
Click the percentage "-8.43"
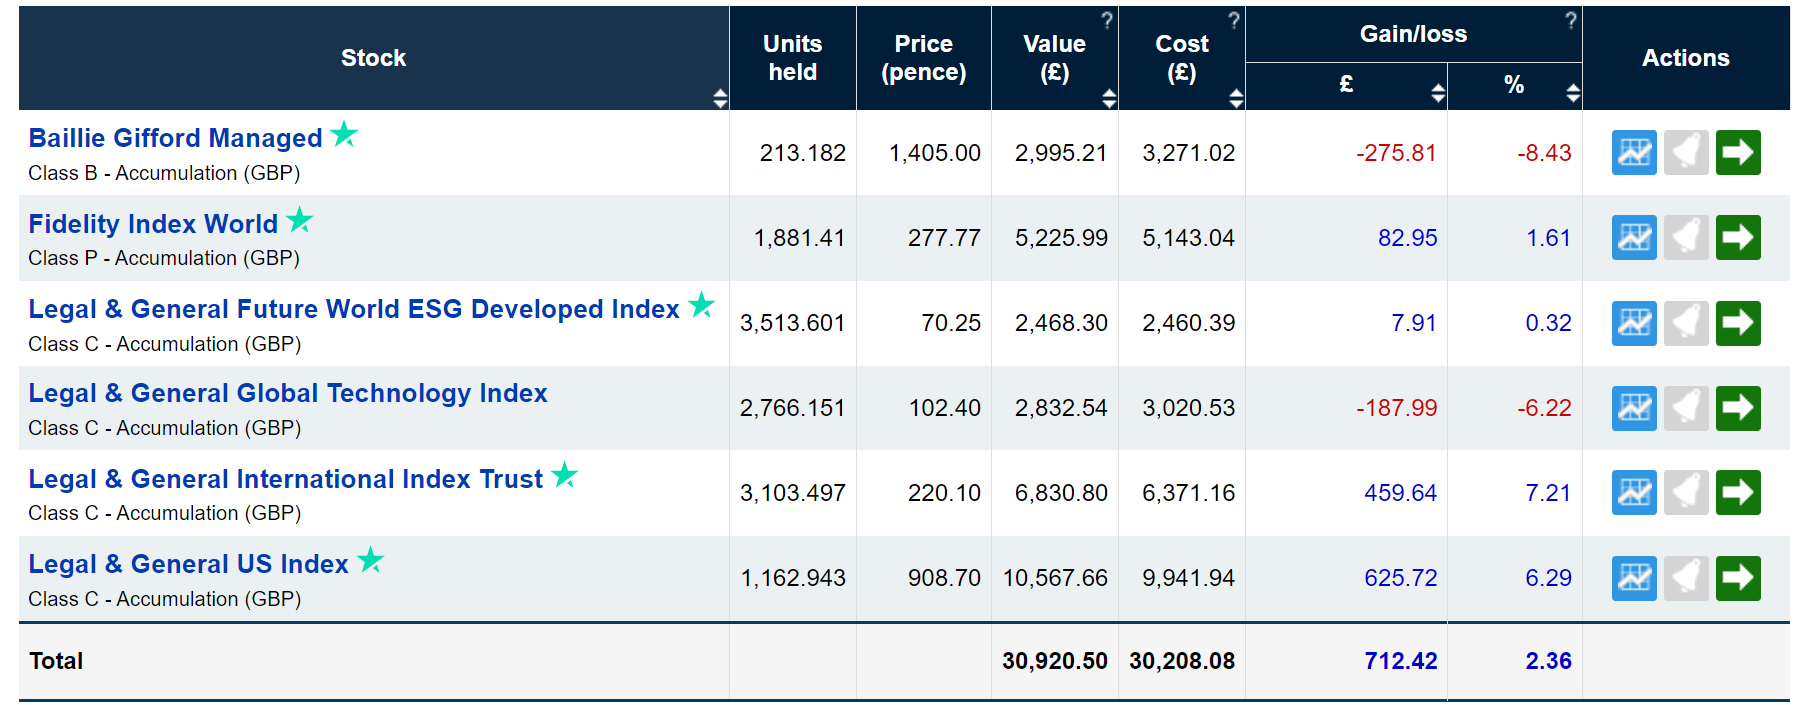pyautogui.click(x=1544, y=153)
